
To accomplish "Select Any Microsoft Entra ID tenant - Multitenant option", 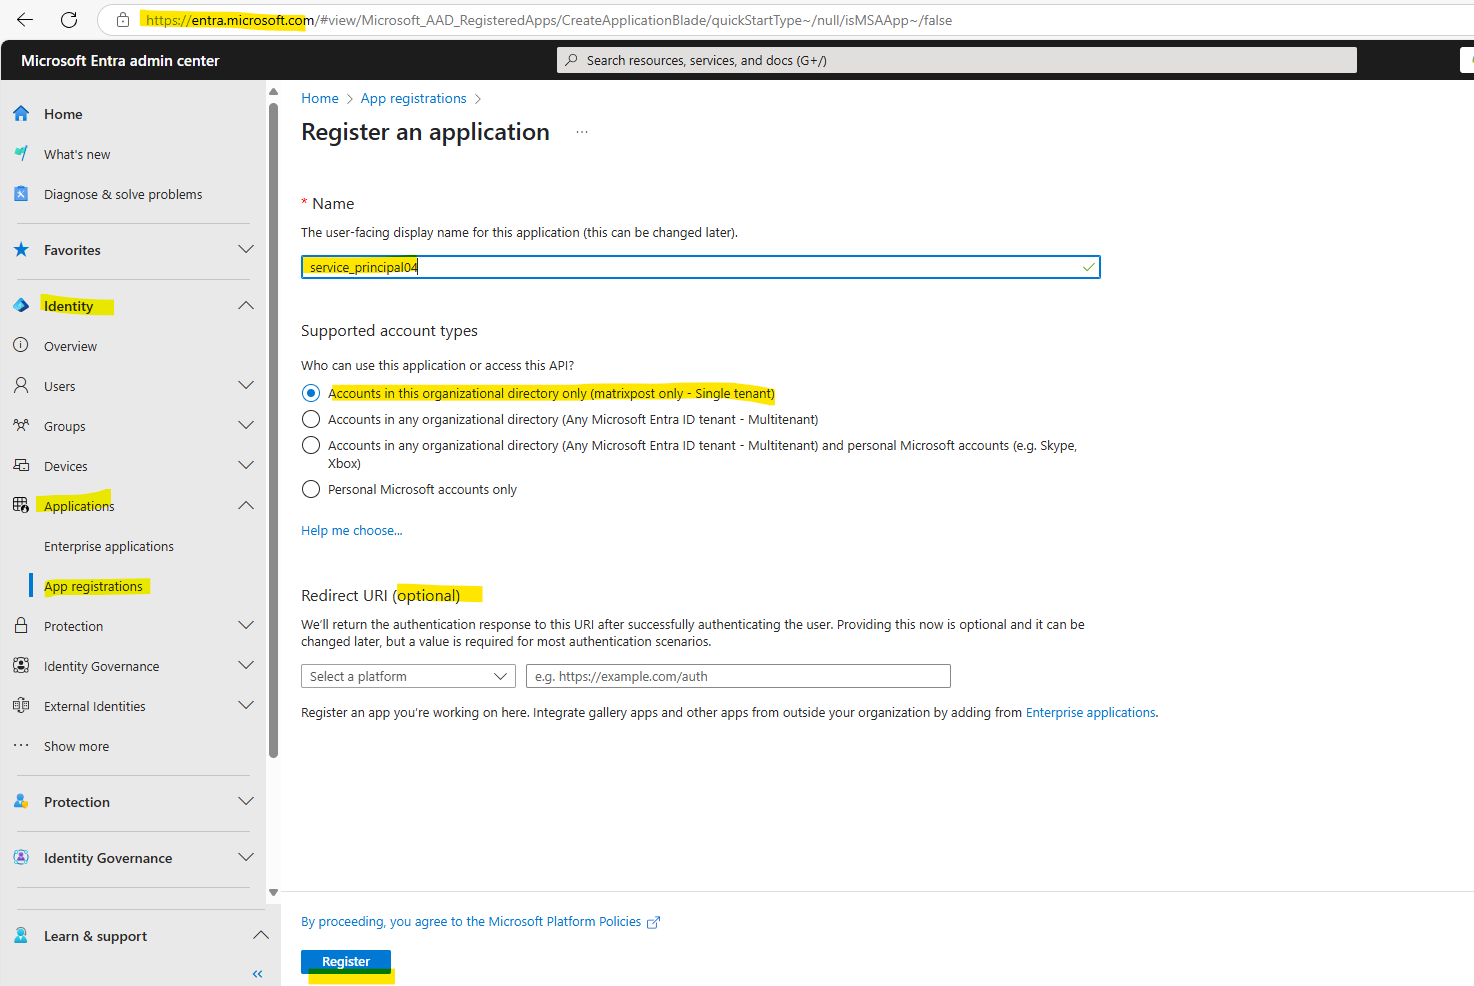I will pyautogui.click(x=311, y=419).
